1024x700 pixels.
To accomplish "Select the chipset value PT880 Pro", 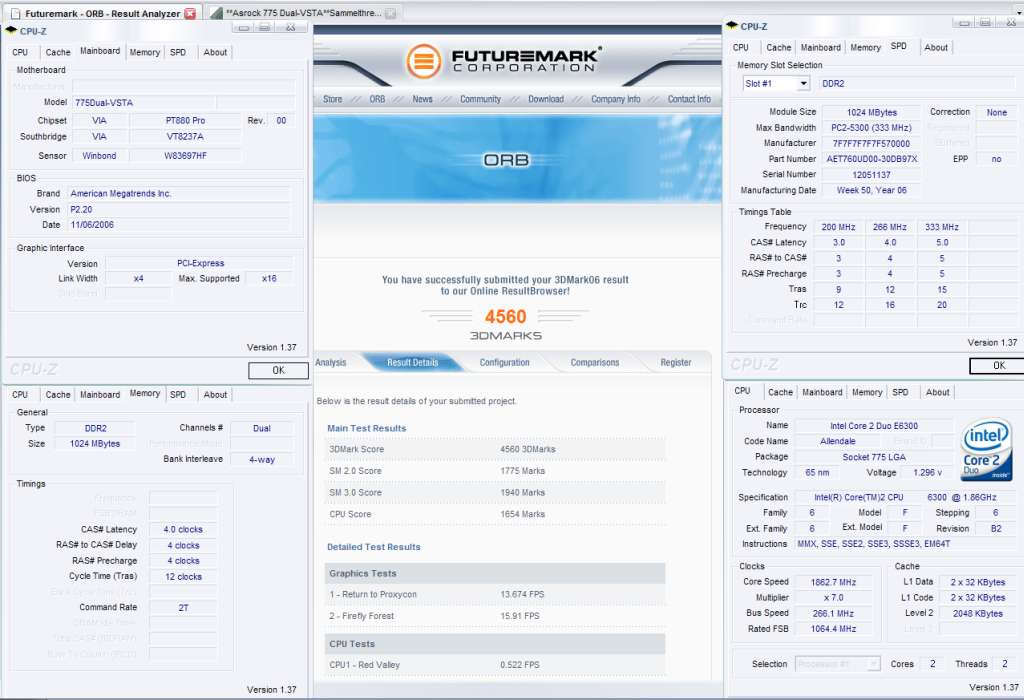I will (x=185, y=121).
